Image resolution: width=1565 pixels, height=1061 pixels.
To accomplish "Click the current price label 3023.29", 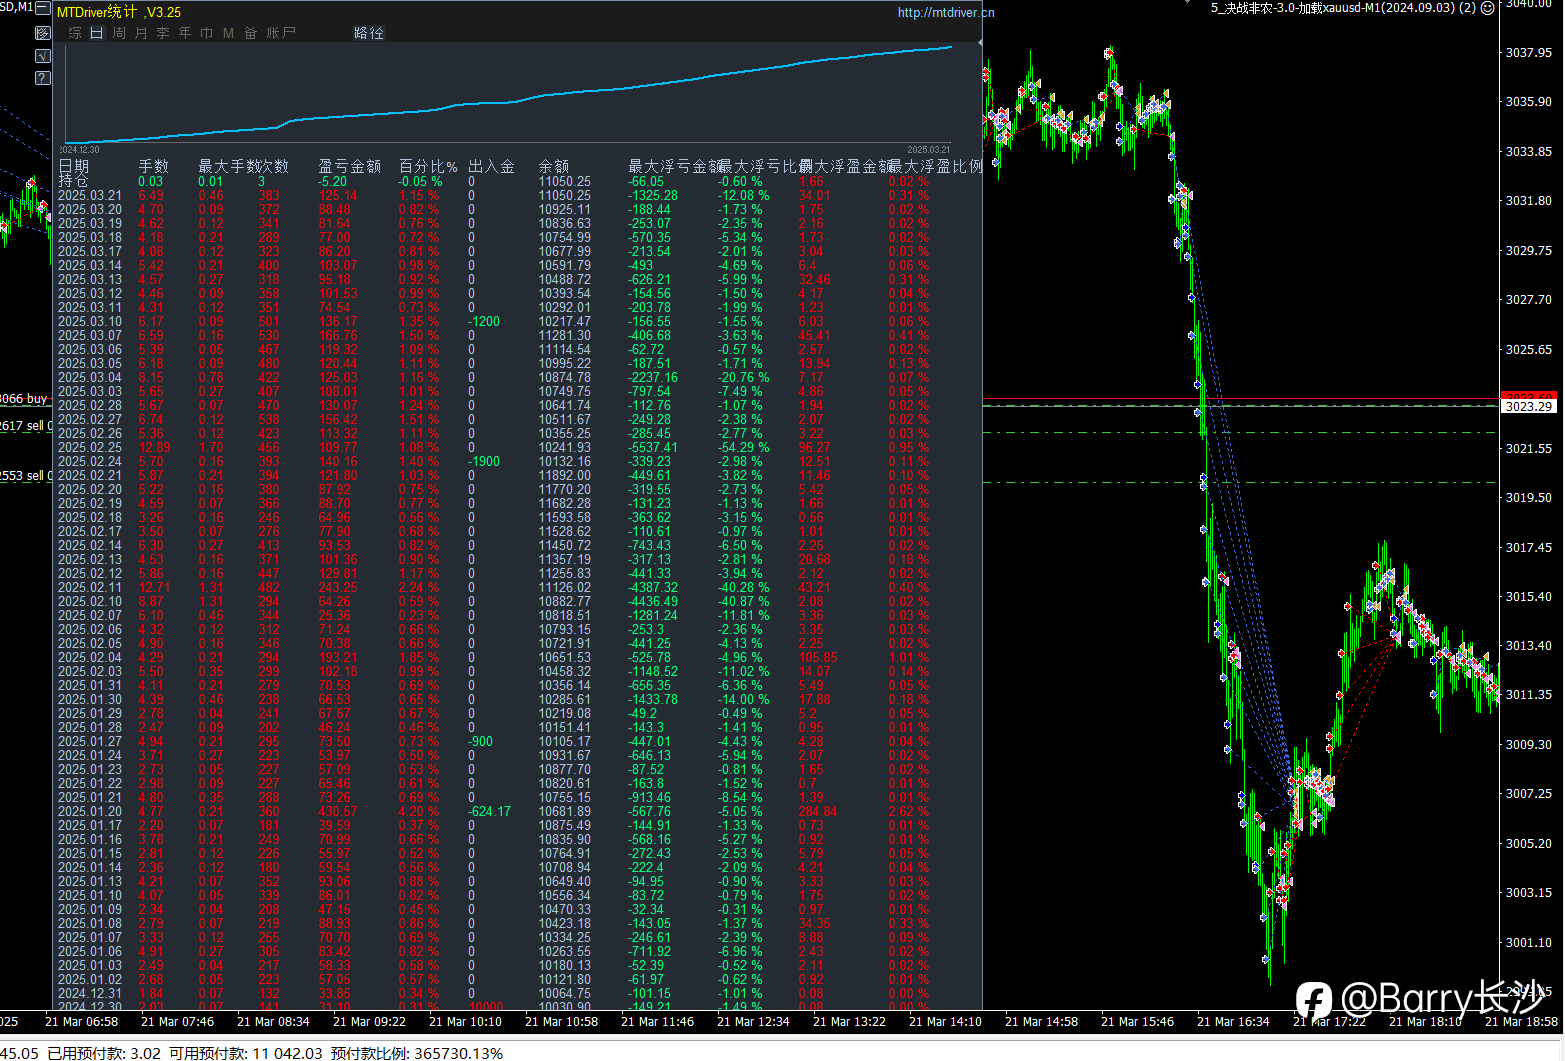I will pos(1530,406).
